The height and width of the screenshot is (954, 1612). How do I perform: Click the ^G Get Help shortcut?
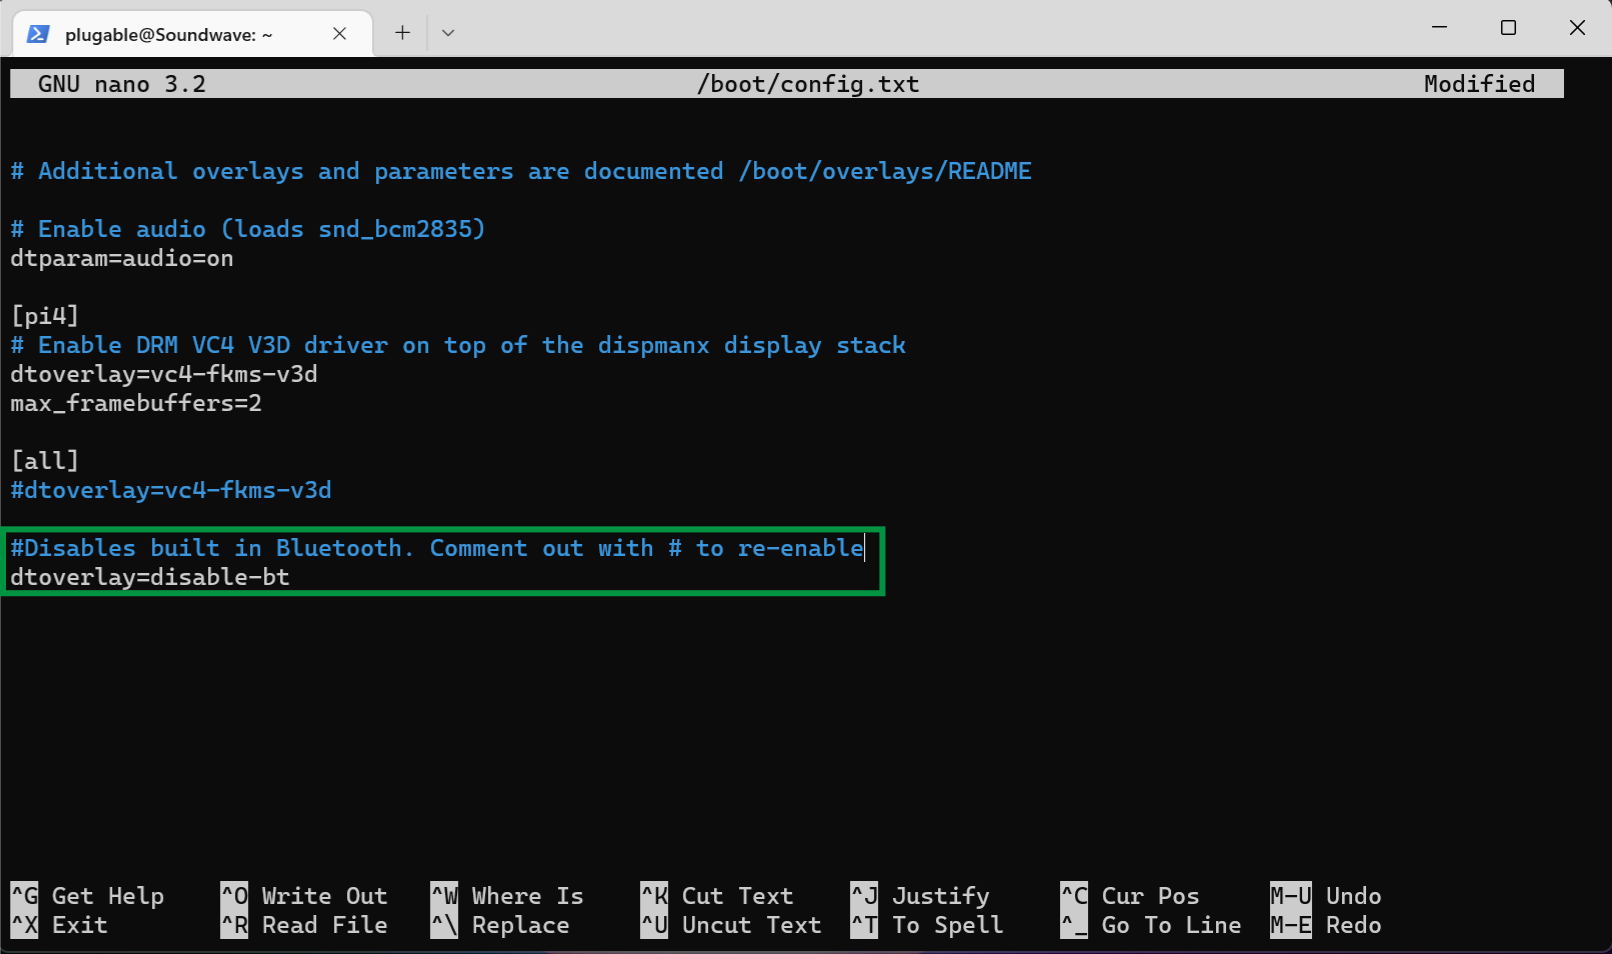point(87,896)
